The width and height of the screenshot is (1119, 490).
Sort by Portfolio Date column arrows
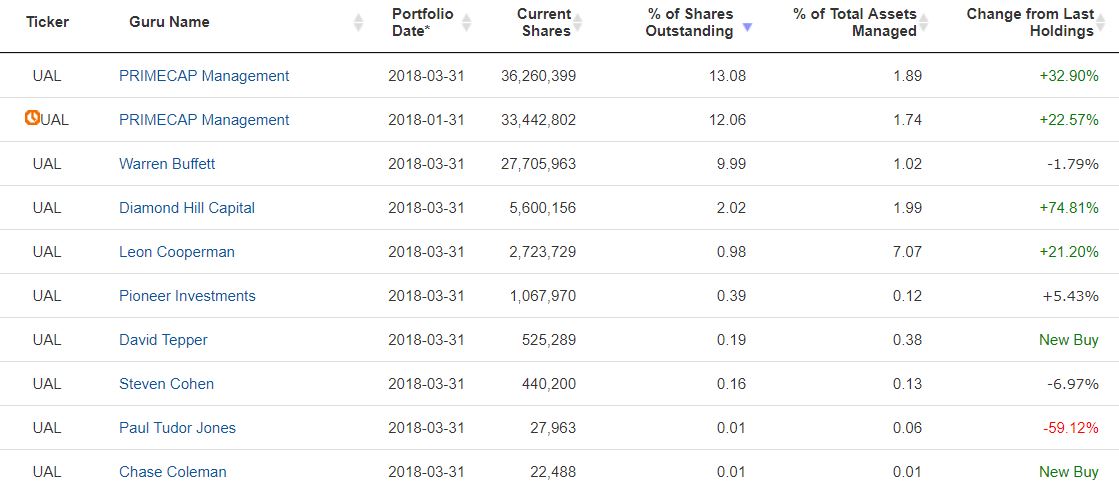point(466,23)
